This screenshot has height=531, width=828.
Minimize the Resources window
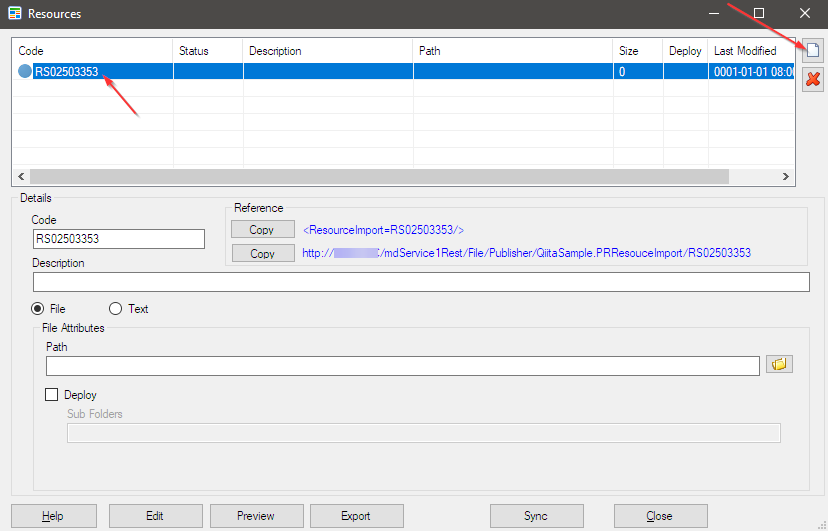(714, 13)
